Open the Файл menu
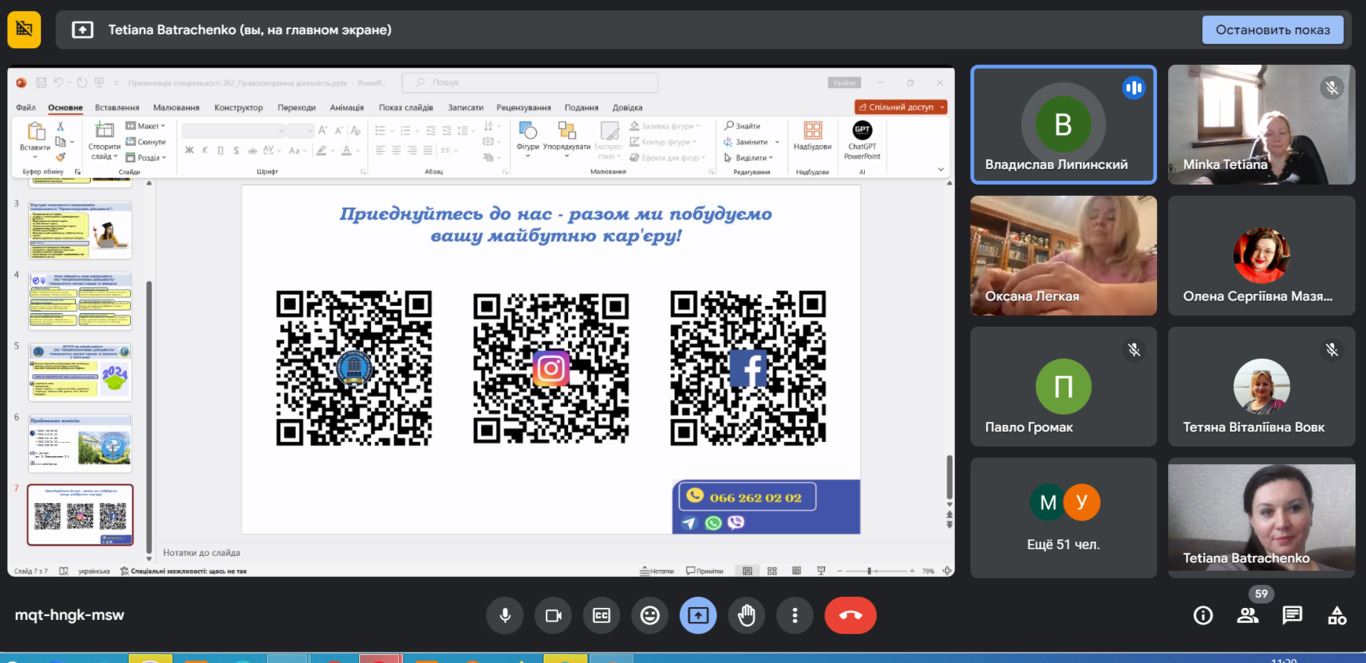This screenshot has height=663, width=1366. [x=26, y=107]
